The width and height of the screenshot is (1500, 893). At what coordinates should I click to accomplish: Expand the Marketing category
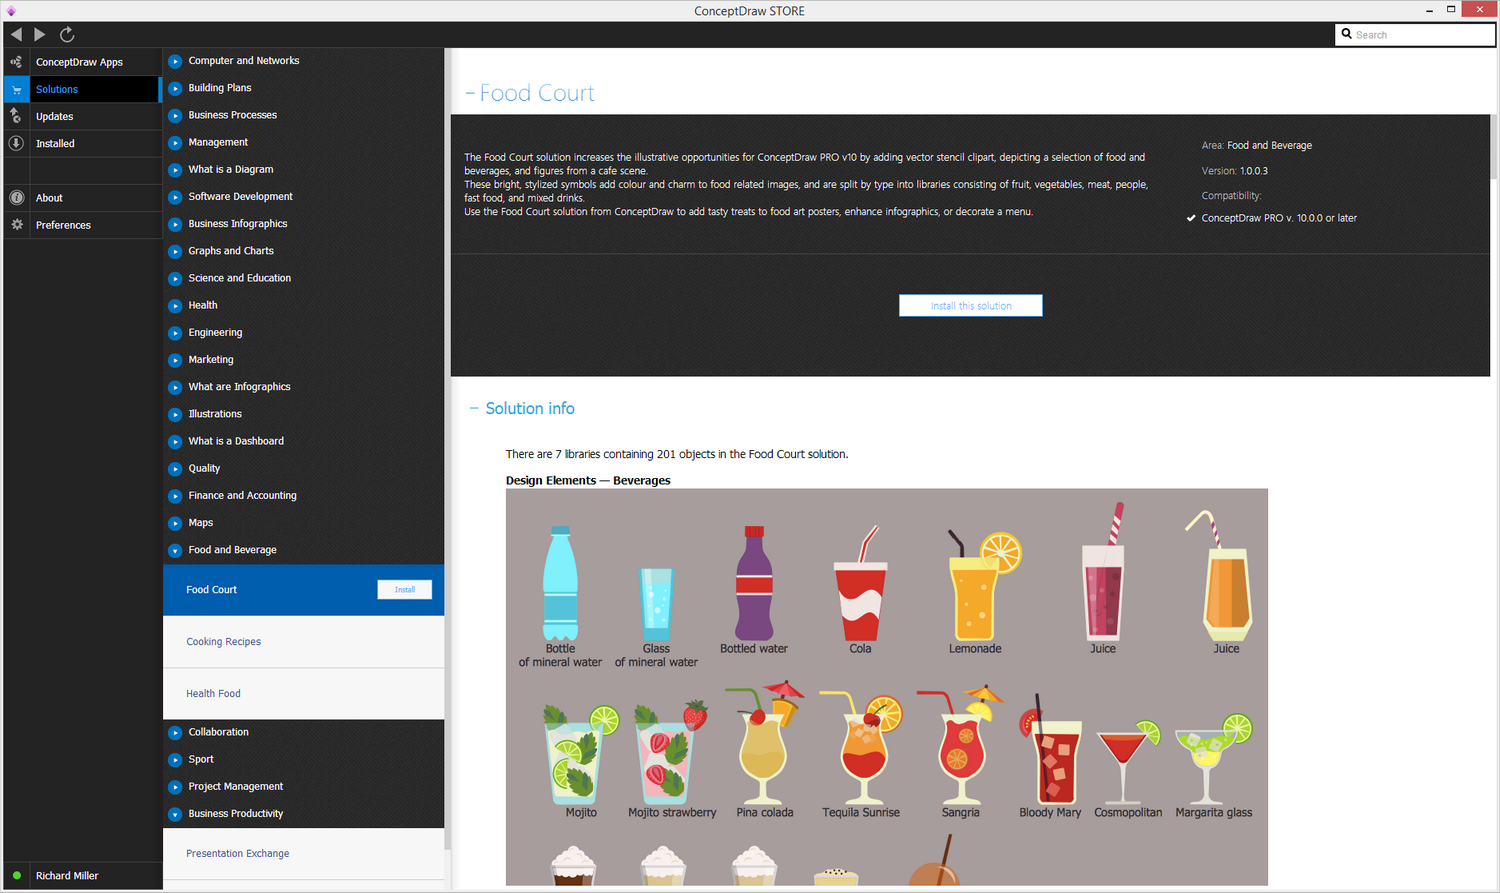[x=175, y=360]
